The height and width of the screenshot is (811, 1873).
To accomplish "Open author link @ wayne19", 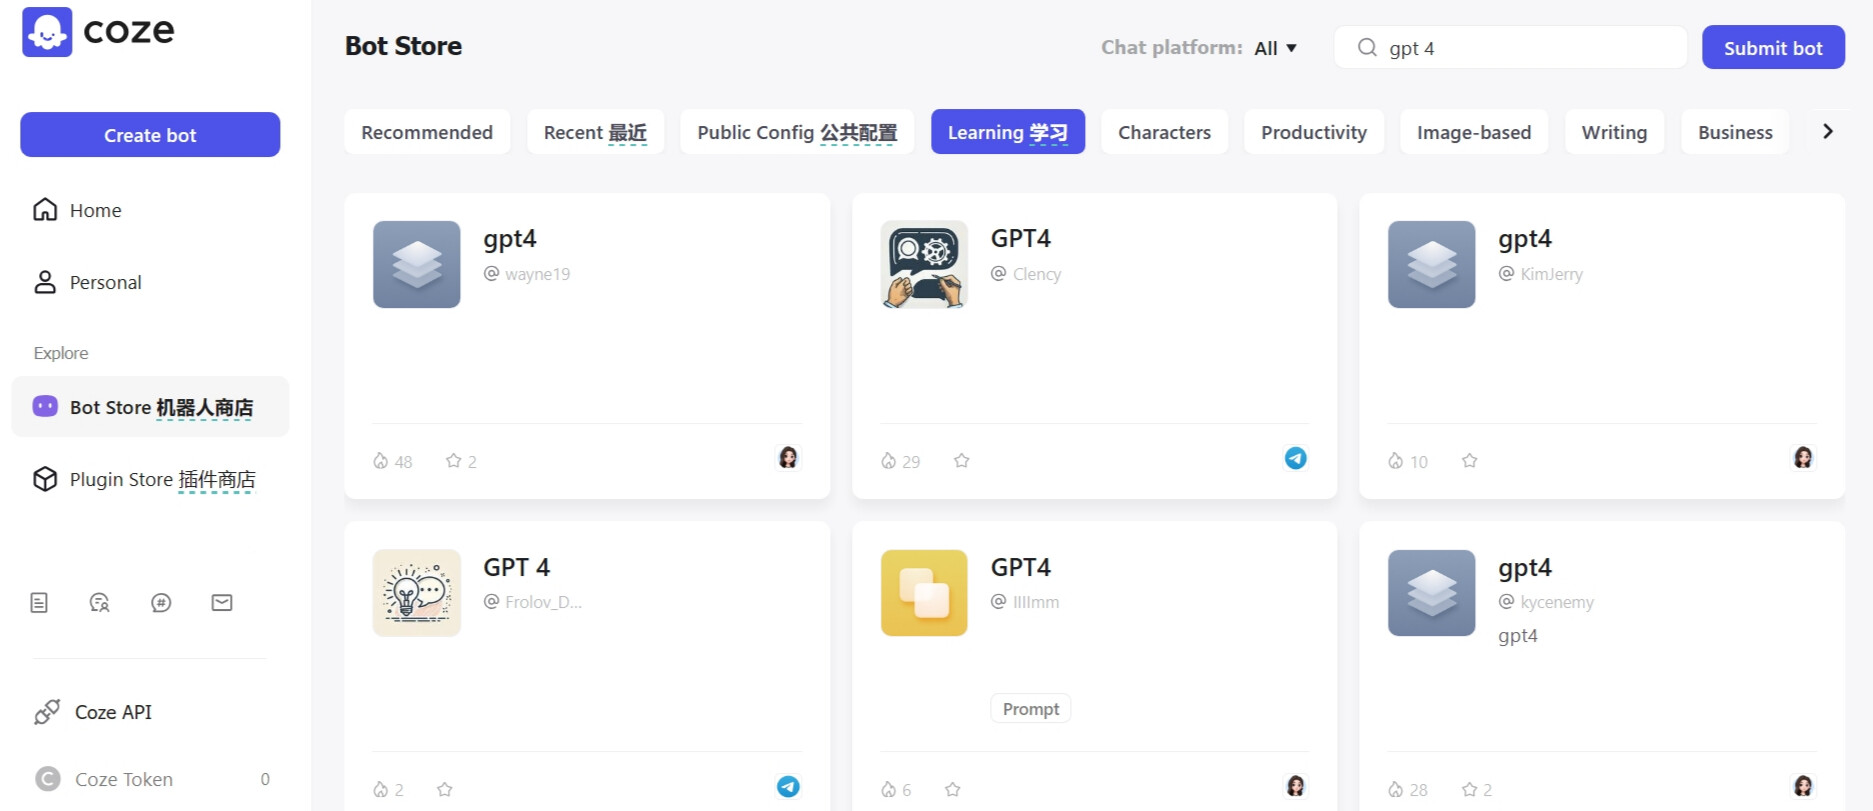I will point(527,274).
